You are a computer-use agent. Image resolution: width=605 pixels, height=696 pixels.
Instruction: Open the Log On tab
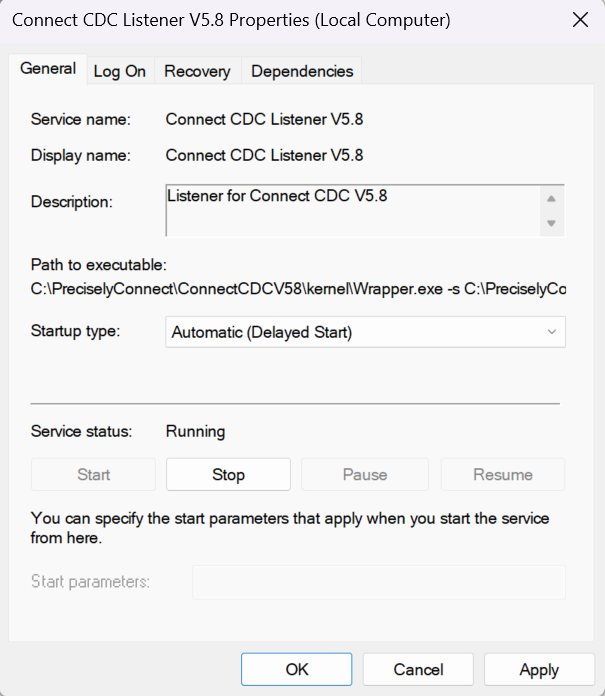tap(120, 71)
